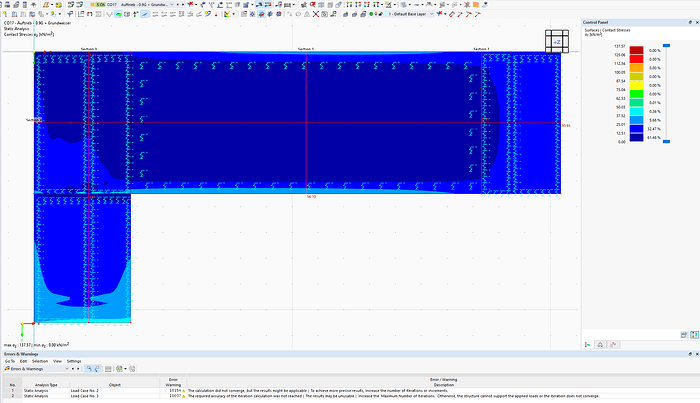Click the last red line tool icon in second toolbar
Screen dimensions: 700x403
pos(477,14)
